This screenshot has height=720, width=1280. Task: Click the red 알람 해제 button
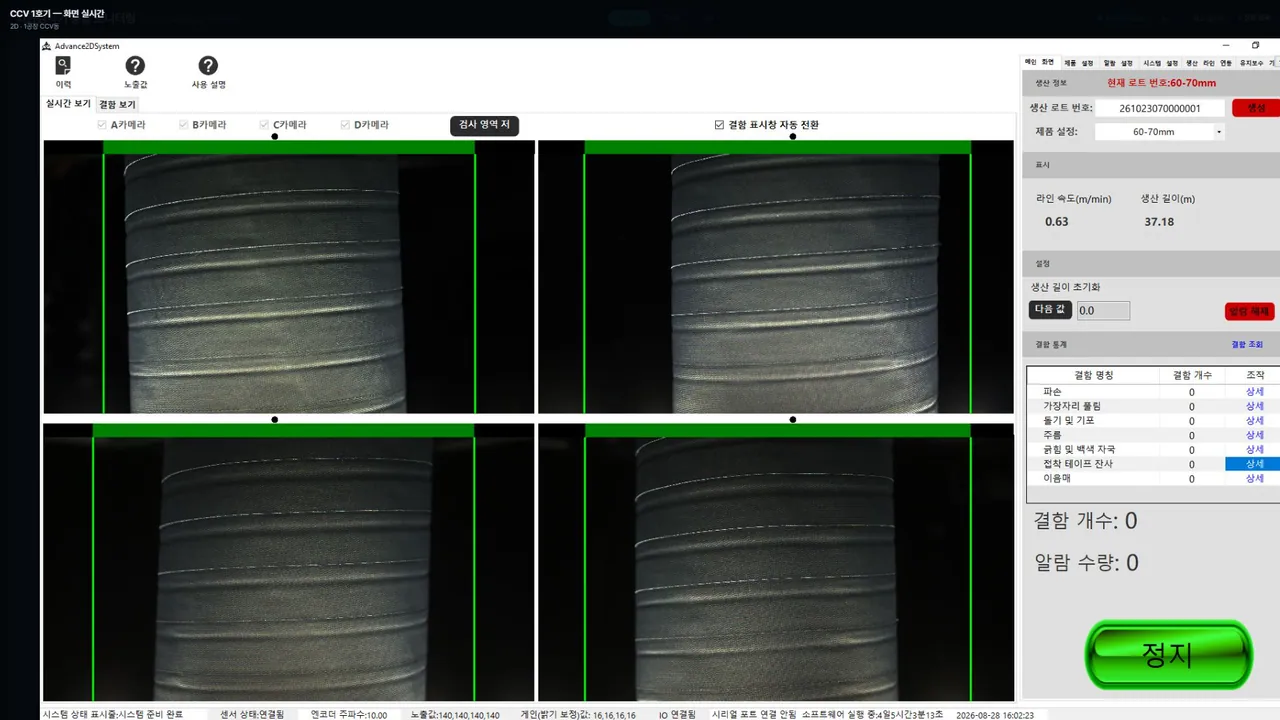1249,311
